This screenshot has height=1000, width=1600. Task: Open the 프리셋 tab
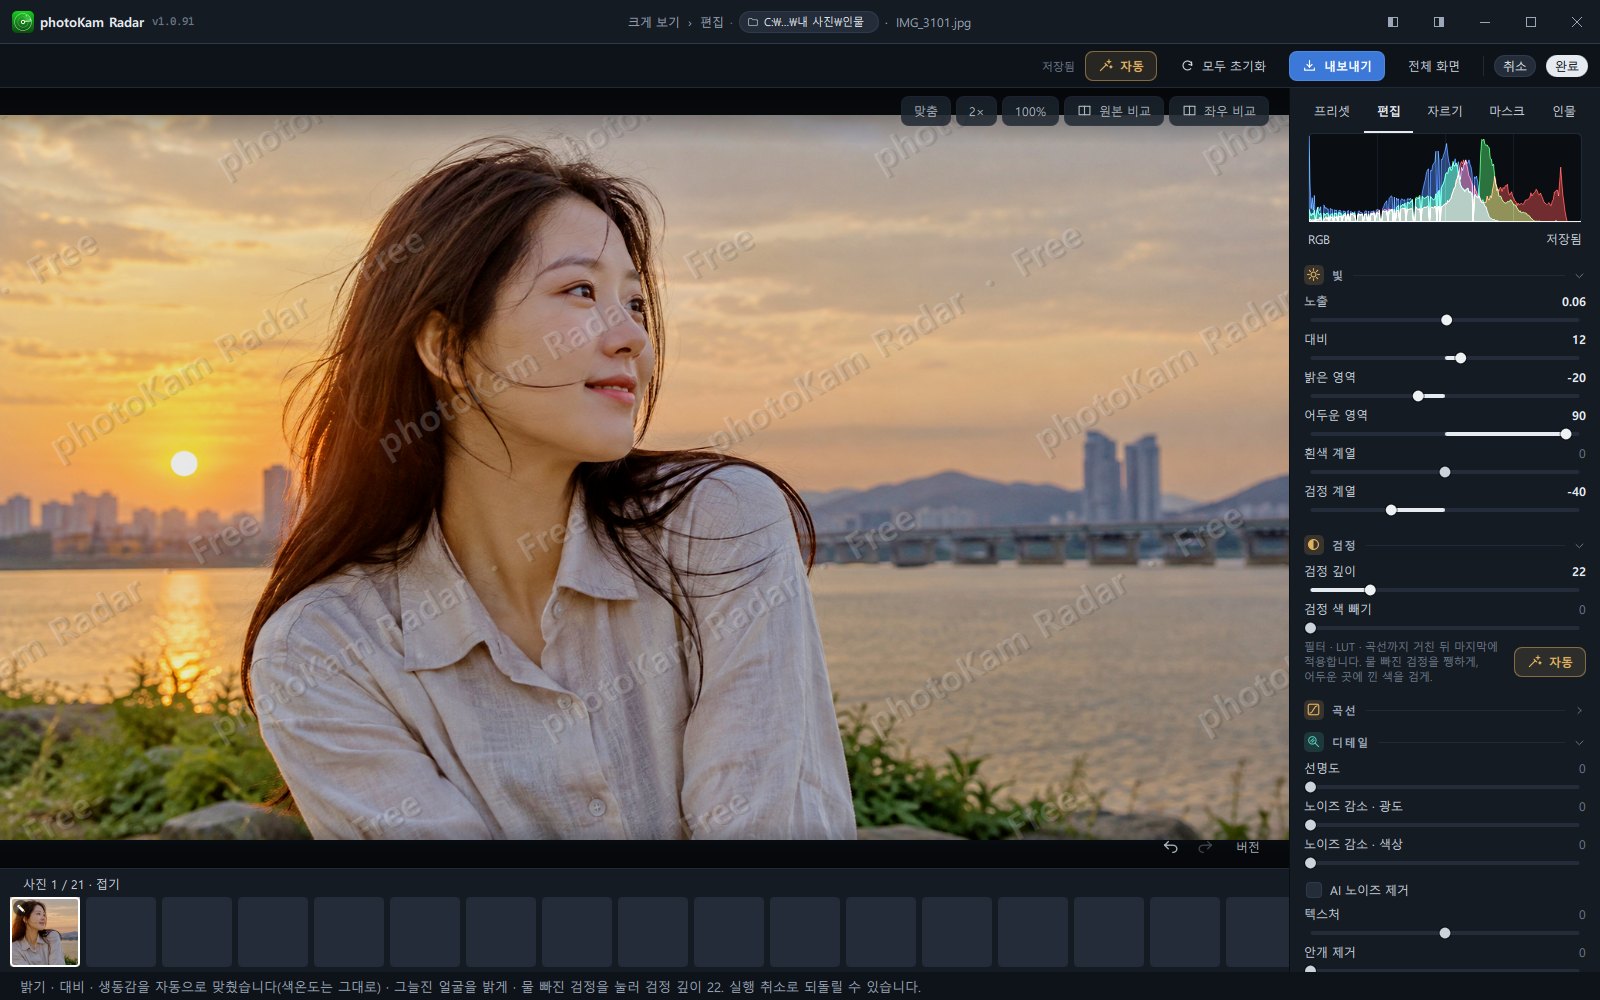1332,111
